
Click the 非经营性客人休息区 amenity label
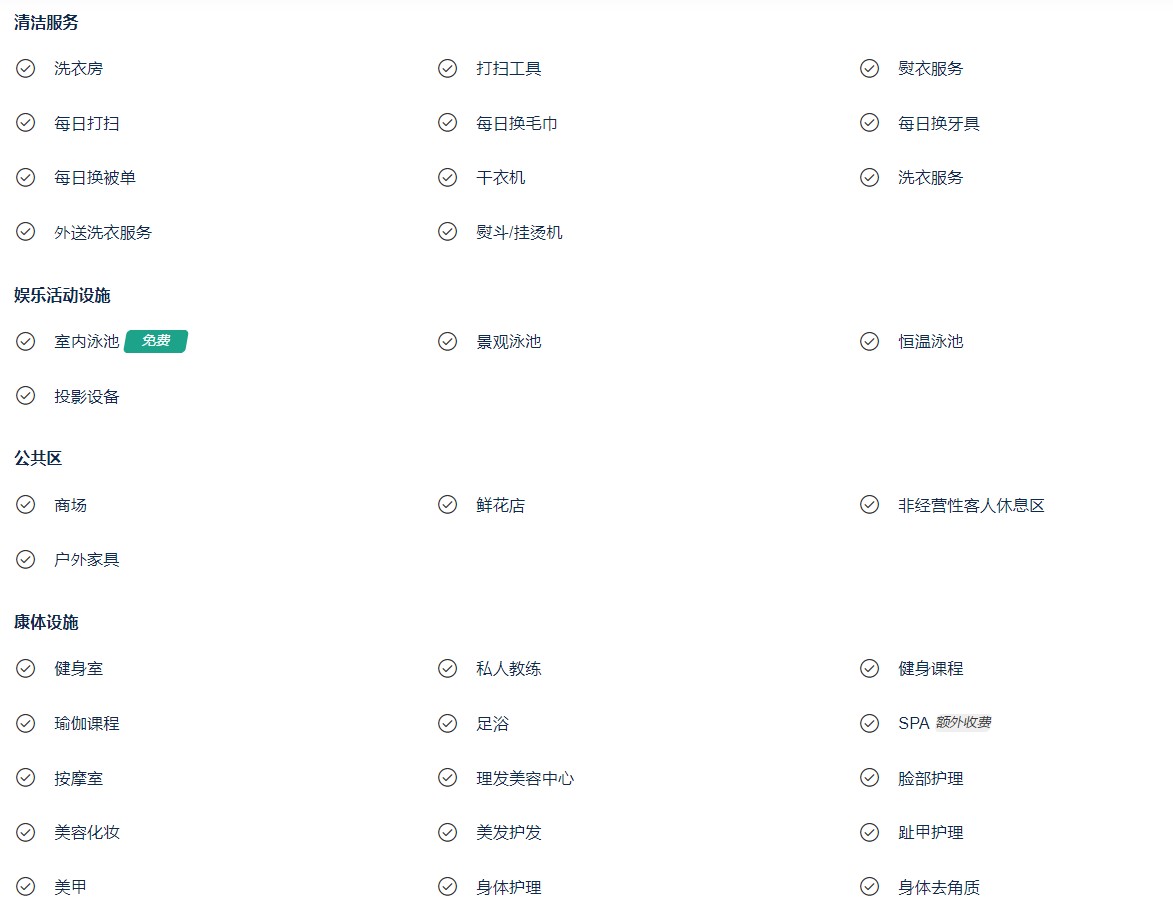click(971, 505)
